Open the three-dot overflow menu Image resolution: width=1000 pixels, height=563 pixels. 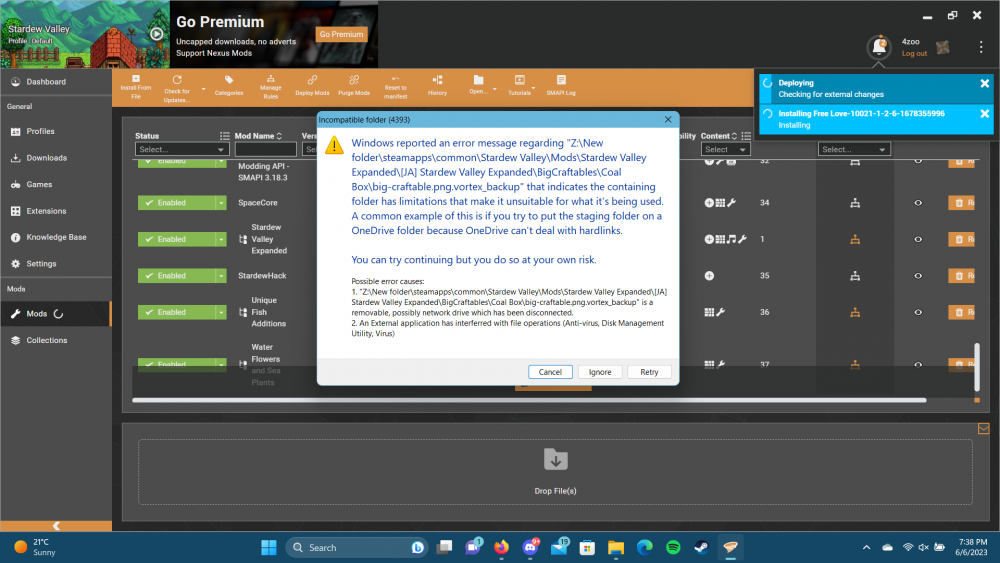(x=981, y=47)
